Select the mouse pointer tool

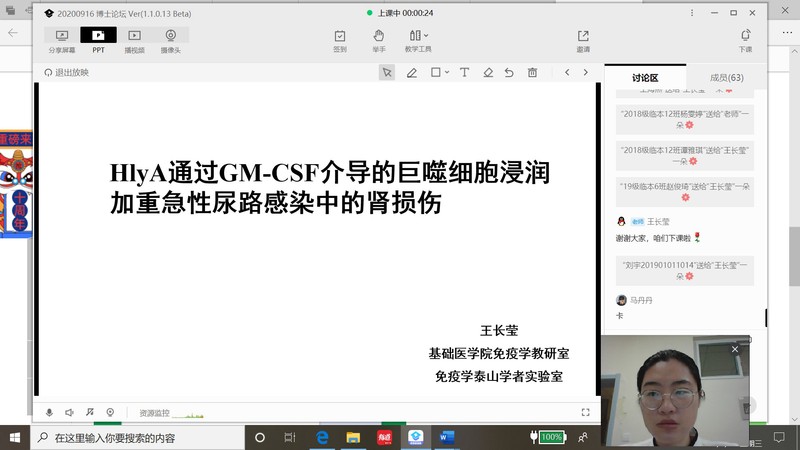point(387,73)
